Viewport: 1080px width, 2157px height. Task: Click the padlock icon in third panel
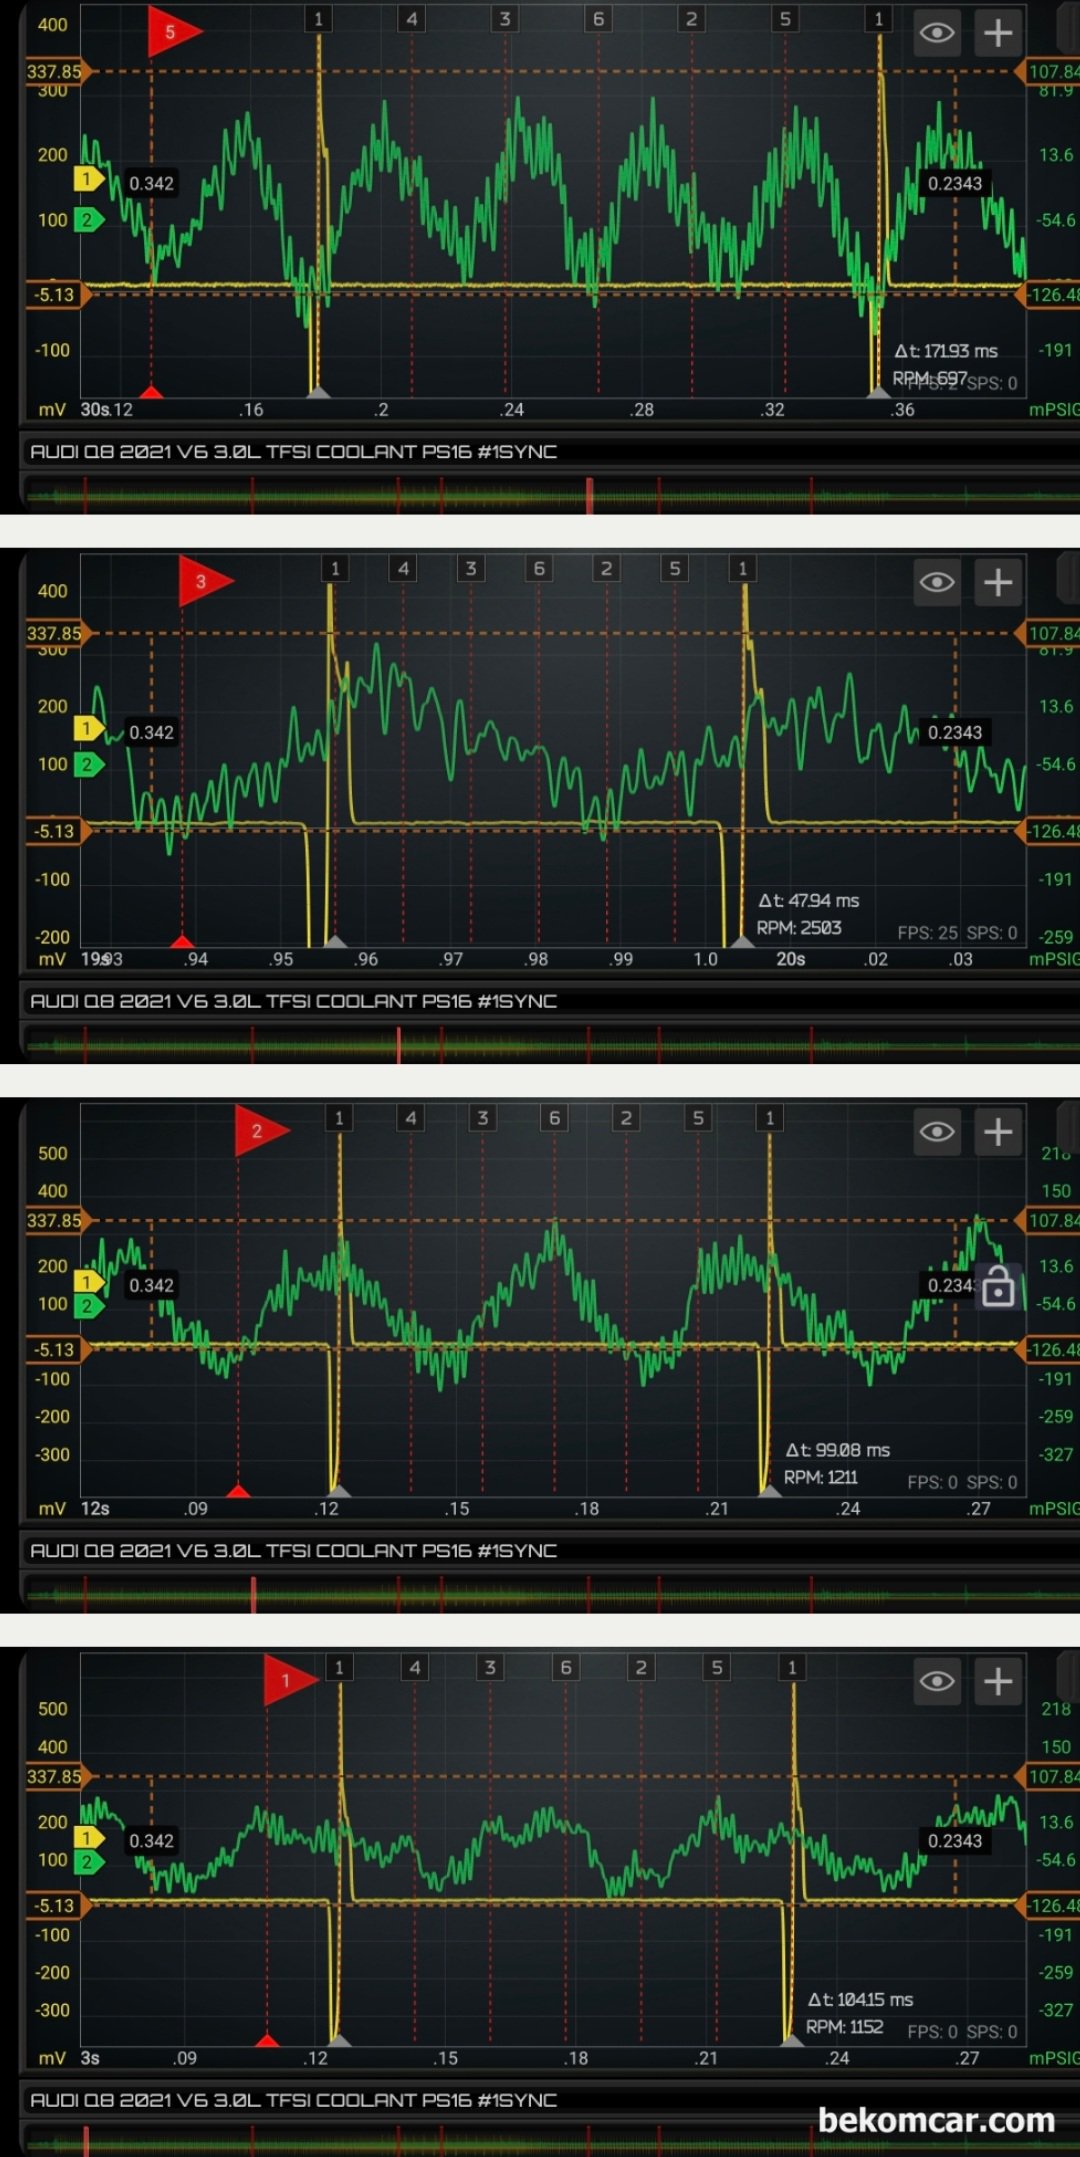click(x=998, y=1286)
